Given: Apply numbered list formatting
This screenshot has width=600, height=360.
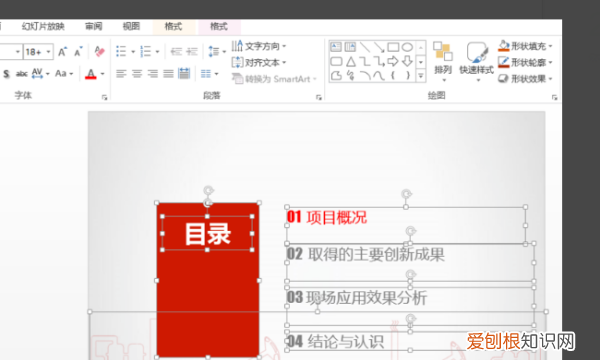Looking at the screenshot, I should tap(145, 51).
